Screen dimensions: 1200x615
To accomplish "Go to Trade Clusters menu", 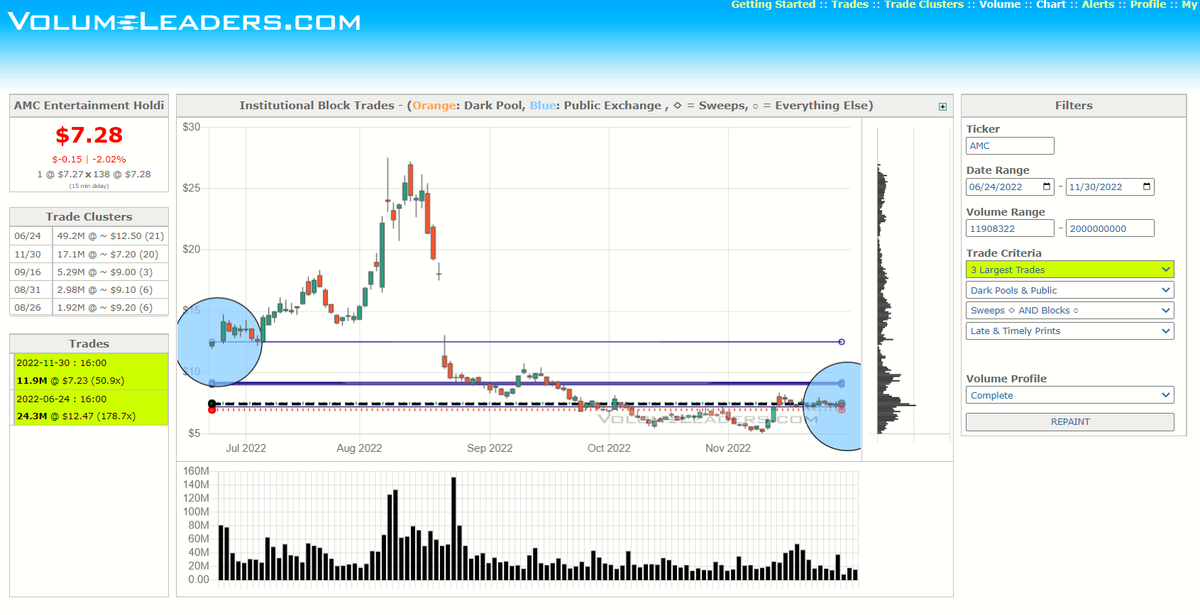I will point(924,5).
